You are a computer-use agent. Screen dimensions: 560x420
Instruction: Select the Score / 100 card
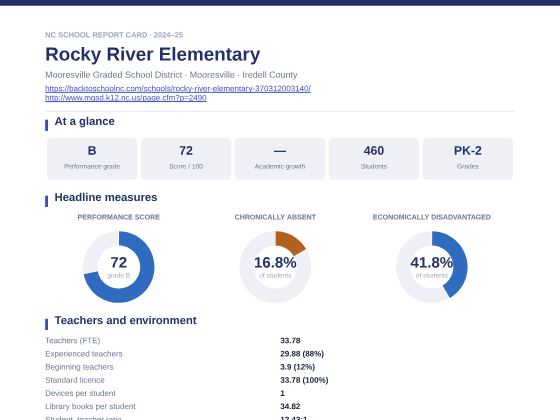[x=186, y=159]
